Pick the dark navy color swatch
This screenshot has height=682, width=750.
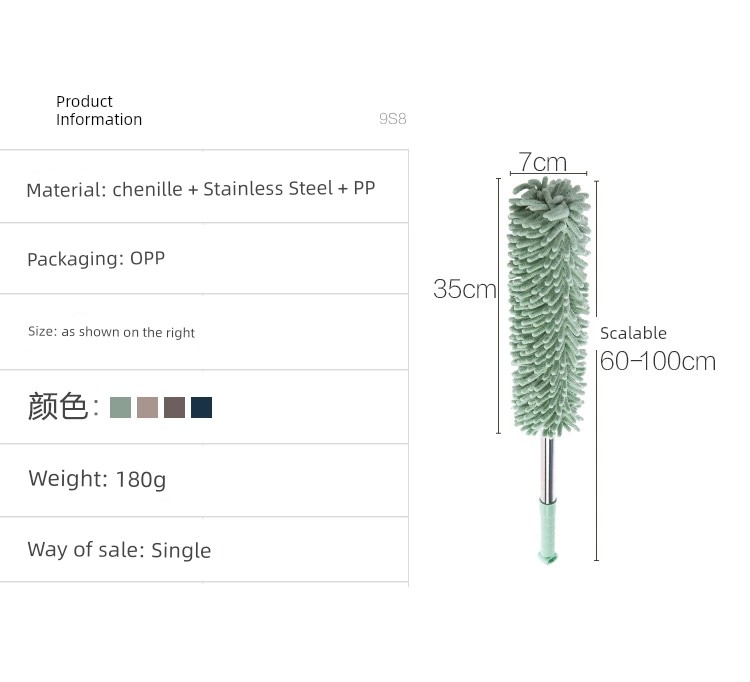[x=201, y=407]
